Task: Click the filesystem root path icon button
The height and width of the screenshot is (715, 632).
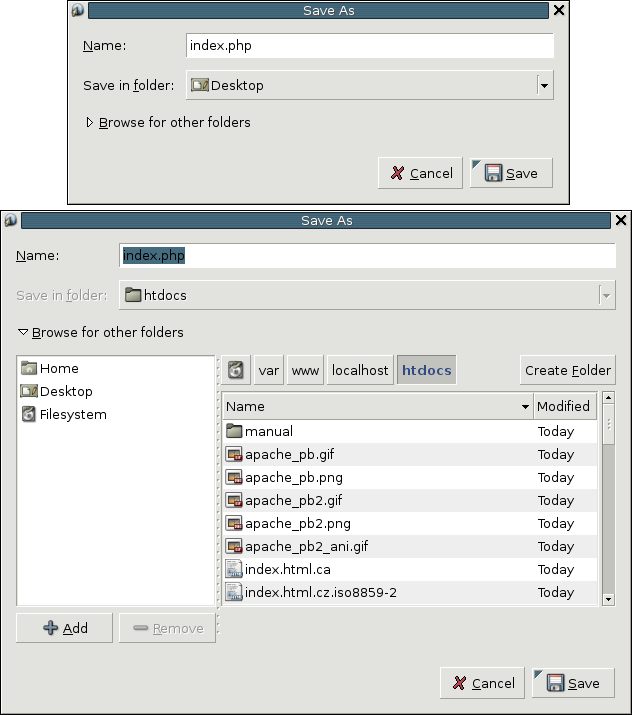Action: [x=236, y=370]
